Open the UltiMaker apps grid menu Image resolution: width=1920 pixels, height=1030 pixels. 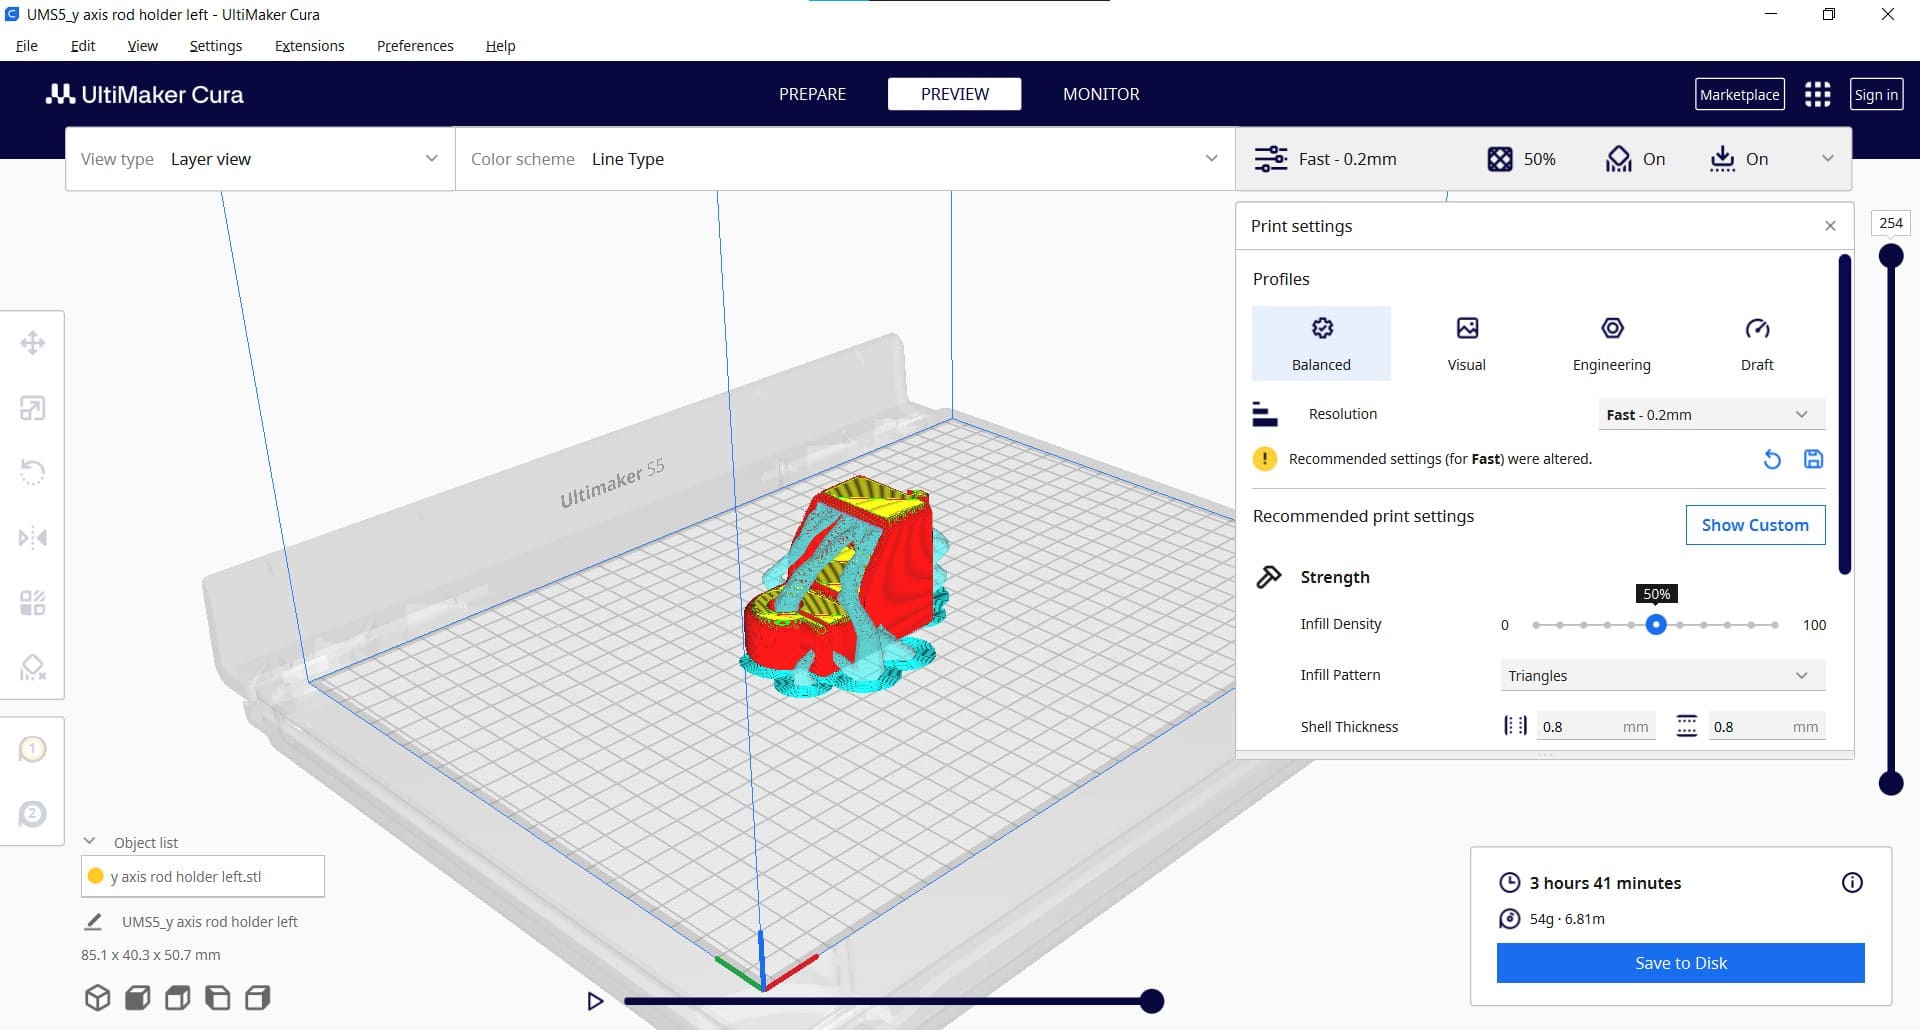coord(1817,94)
